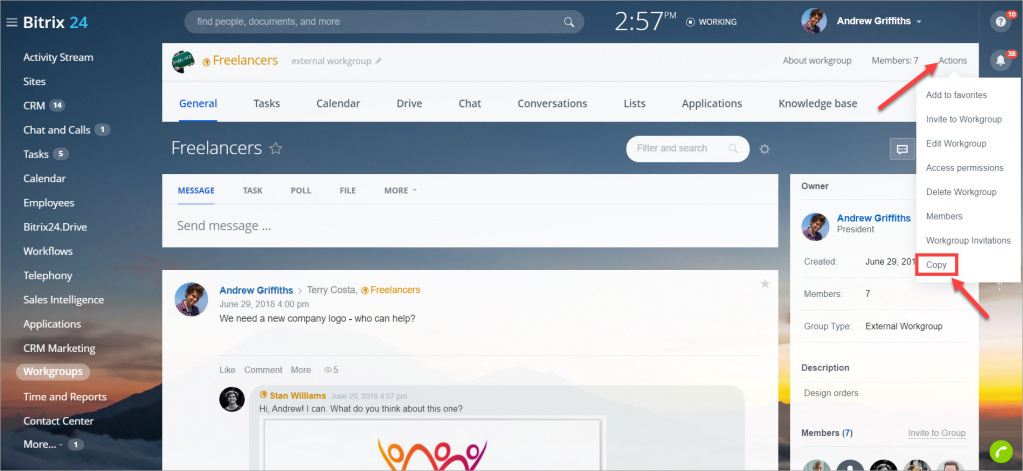
Task: Mark Andrew Griffiths' post as favorite star
Action: (765, 284)
